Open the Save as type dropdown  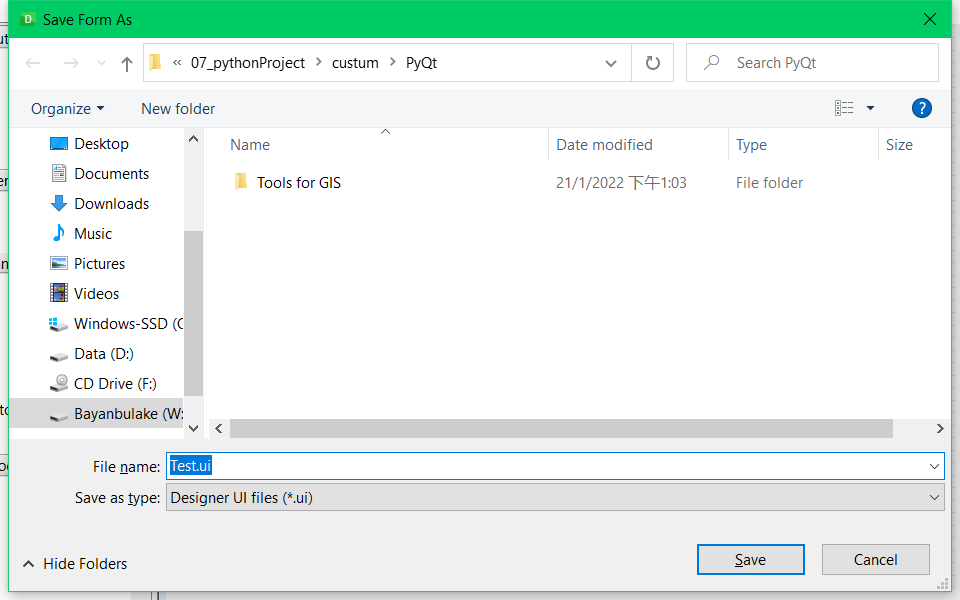[935, 497]
